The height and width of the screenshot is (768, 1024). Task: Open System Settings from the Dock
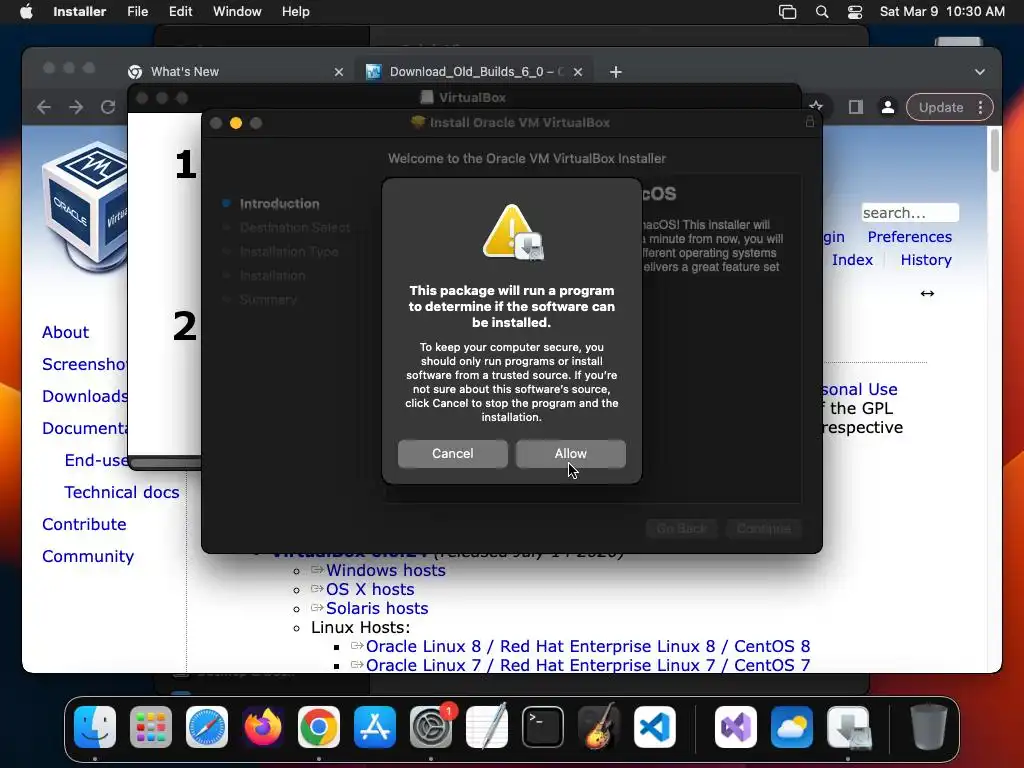431,727
